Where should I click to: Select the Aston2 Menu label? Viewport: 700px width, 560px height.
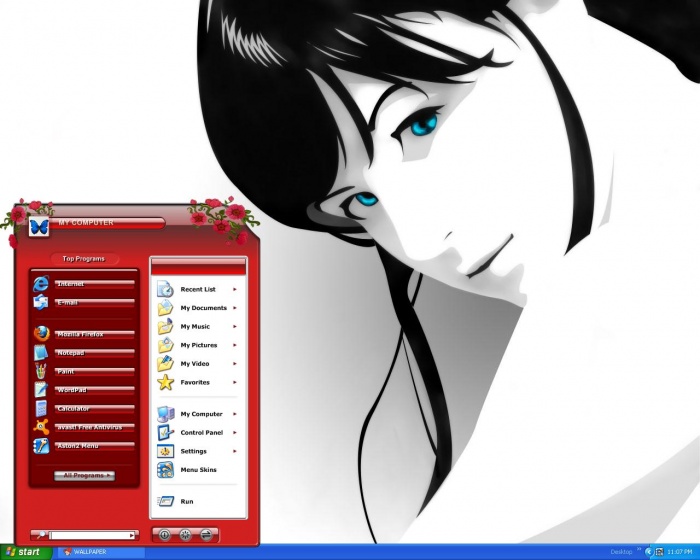click(x=78, y=446)
